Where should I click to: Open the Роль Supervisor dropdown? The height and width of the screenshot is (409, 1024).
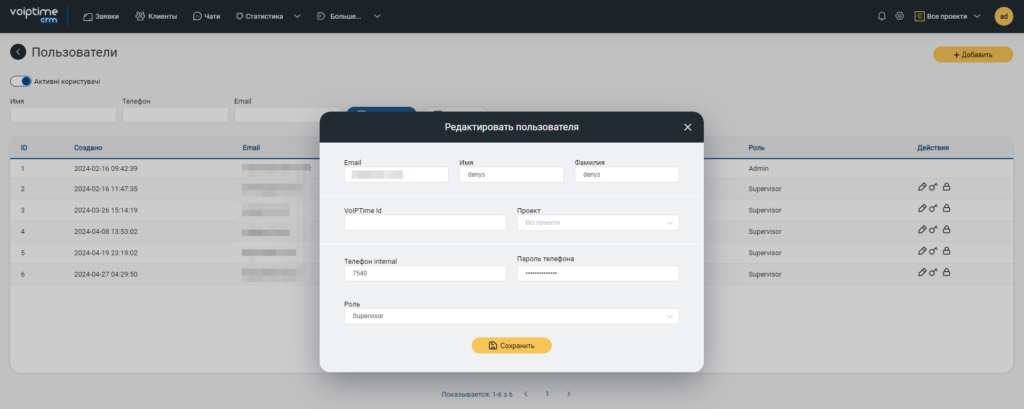pos(511,316)
